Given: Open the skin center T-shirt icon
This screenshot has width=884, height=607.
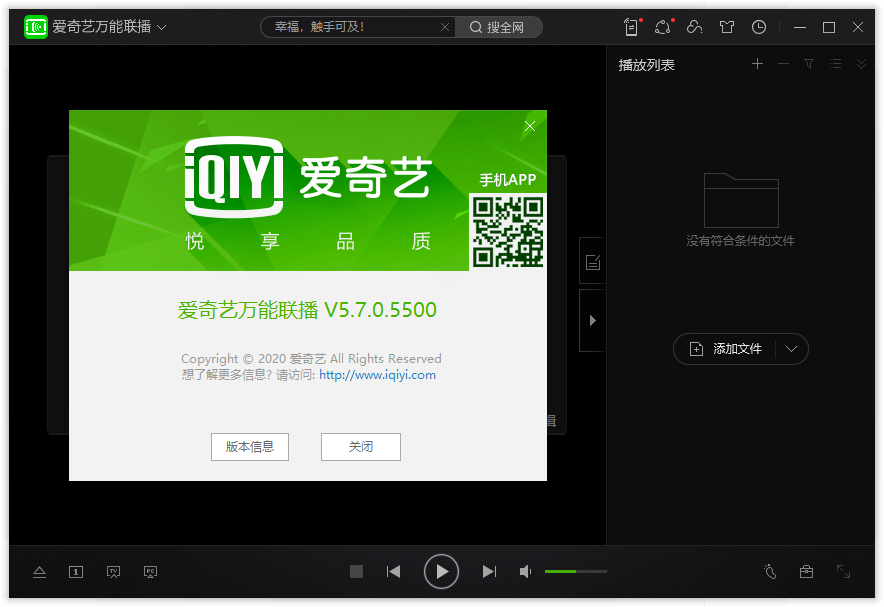Looking at the screenshot, I should click(x=727, y=27).
